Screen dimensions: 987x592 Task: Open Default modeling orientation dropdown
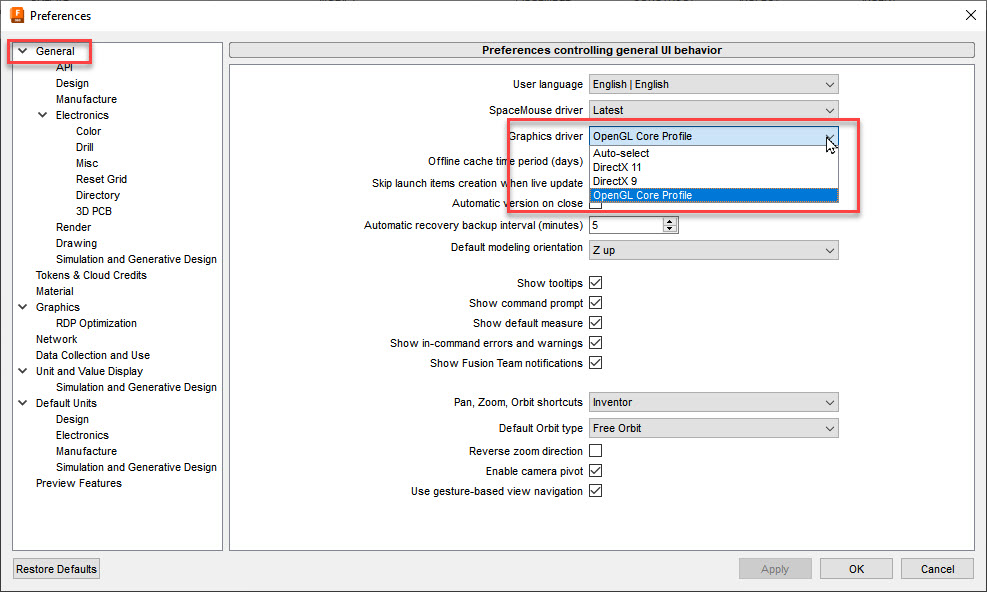[x=713, y=250]
